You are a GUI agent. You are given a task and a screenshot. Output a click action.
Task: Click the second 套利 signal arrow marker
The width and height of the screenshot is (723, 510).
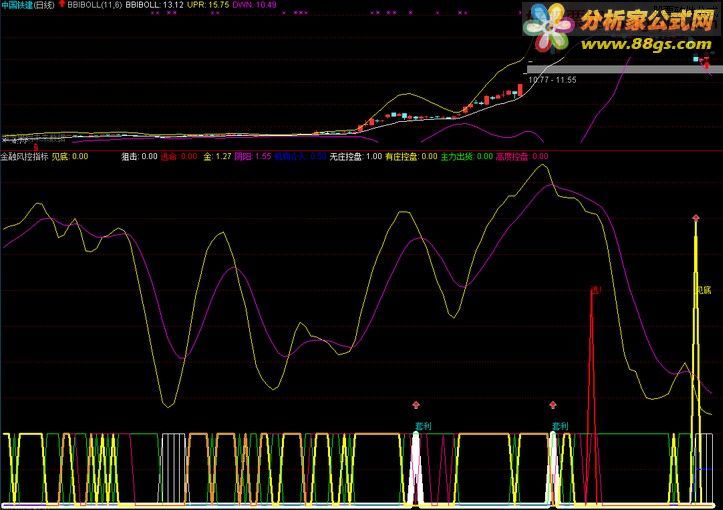tap(553, 405)
